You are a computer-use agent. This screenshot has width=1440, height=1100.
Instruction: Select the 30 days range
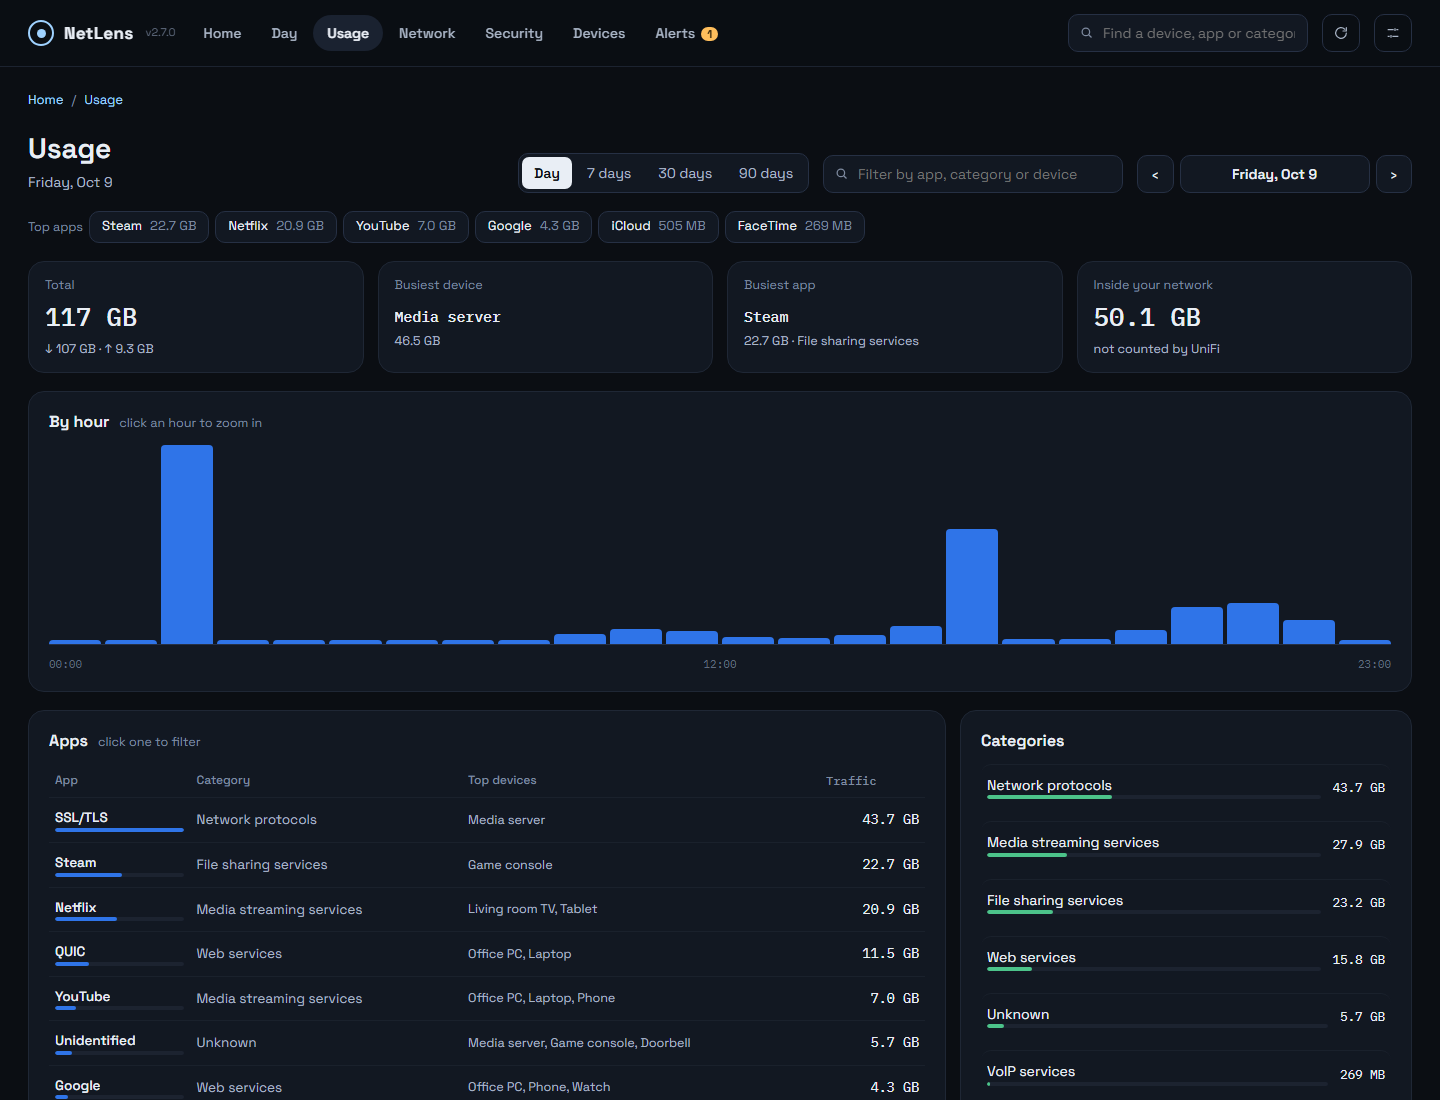click(x=685, y=173)
